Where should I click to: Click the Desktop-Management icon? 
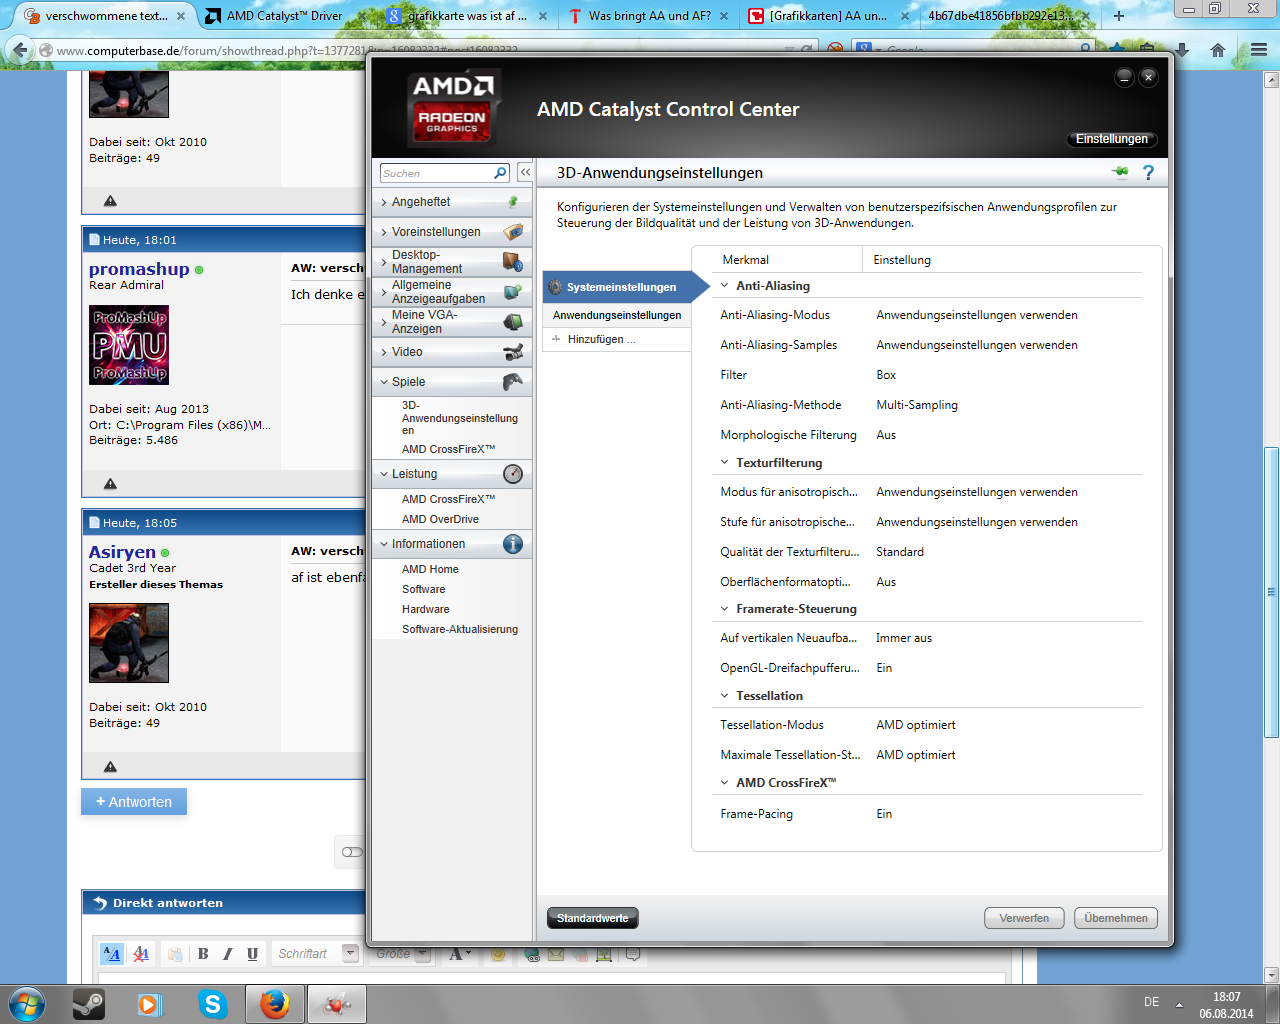click(x=513, y=262)
